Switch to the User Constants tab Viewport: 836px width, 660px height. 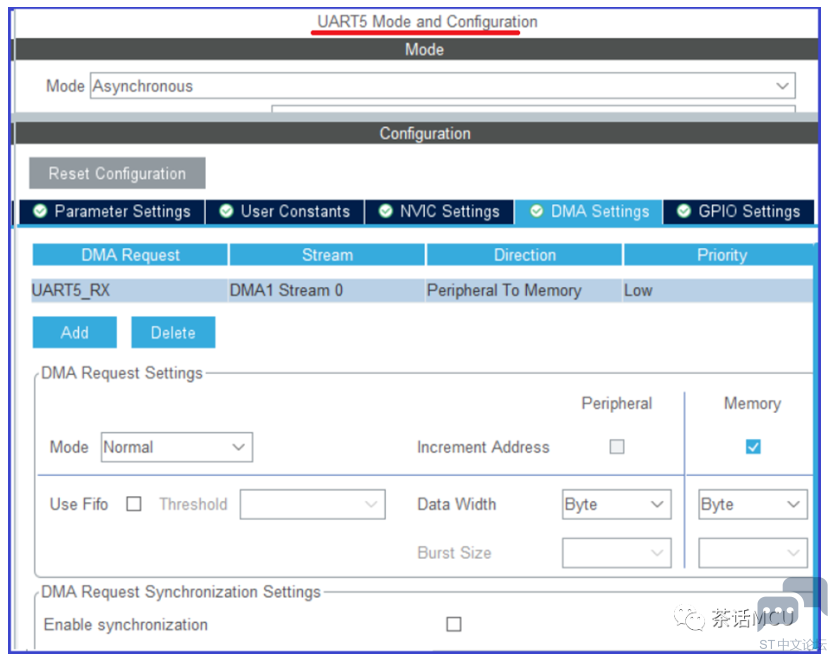pyautogui.click(x=285, y=212)
